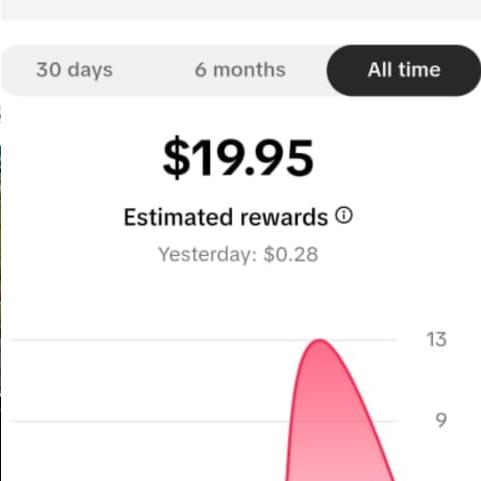Click the gridline at value 9
This screenshot has width=481, height=481.
pos(150,421)
